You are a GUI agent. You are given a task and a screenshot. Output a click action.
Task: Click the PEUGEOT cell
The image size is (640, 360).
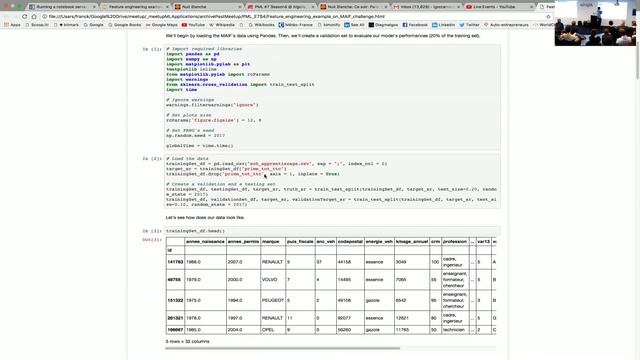(x=273, y=300)
